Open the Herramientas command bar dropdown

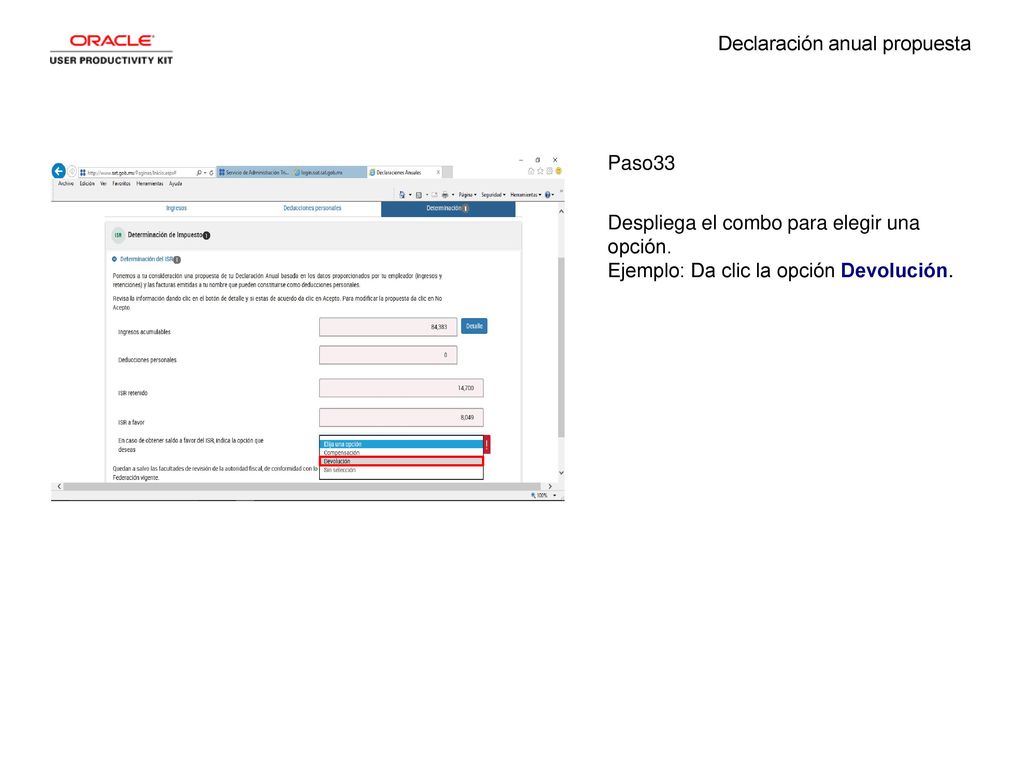[x=526, y=195]
